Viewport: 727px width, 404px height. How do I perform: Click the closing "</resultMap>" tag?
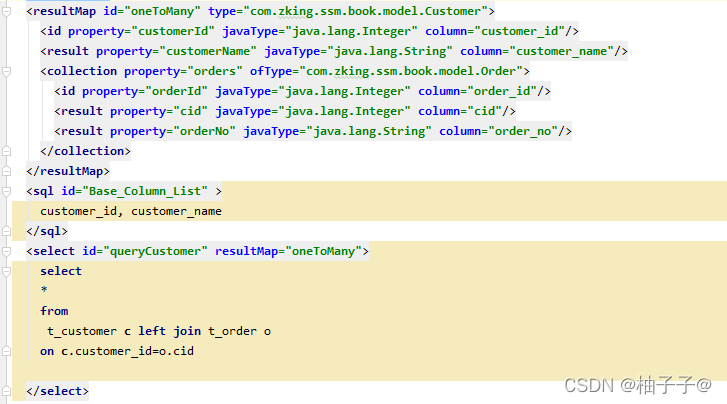[68, 171]
